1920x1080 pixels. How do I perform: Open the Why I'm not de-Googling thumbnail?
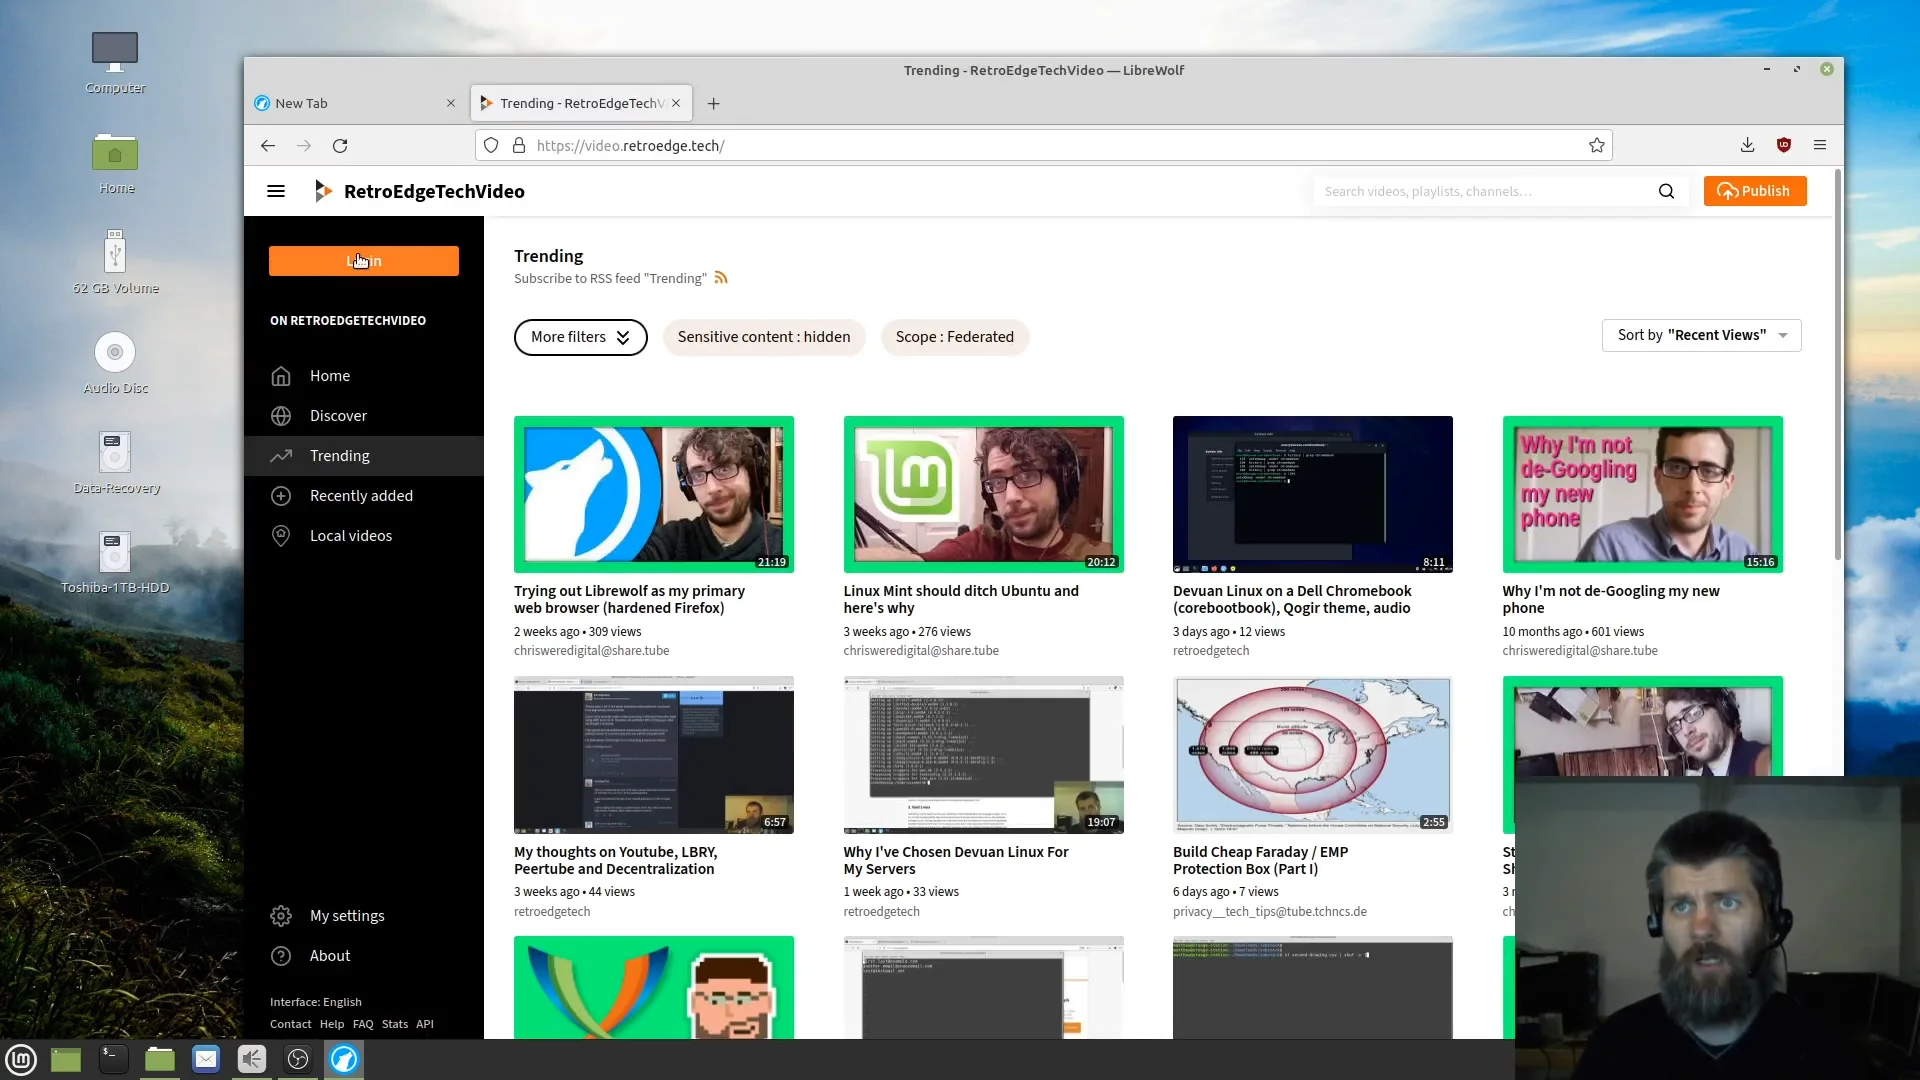(1642, 495)
